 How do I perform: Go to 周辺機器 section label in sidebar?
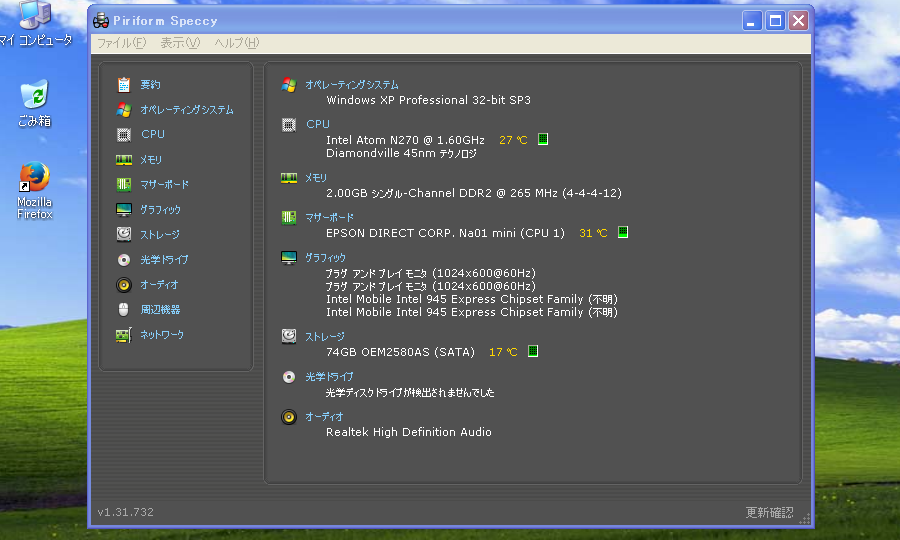tap(160, 309)
